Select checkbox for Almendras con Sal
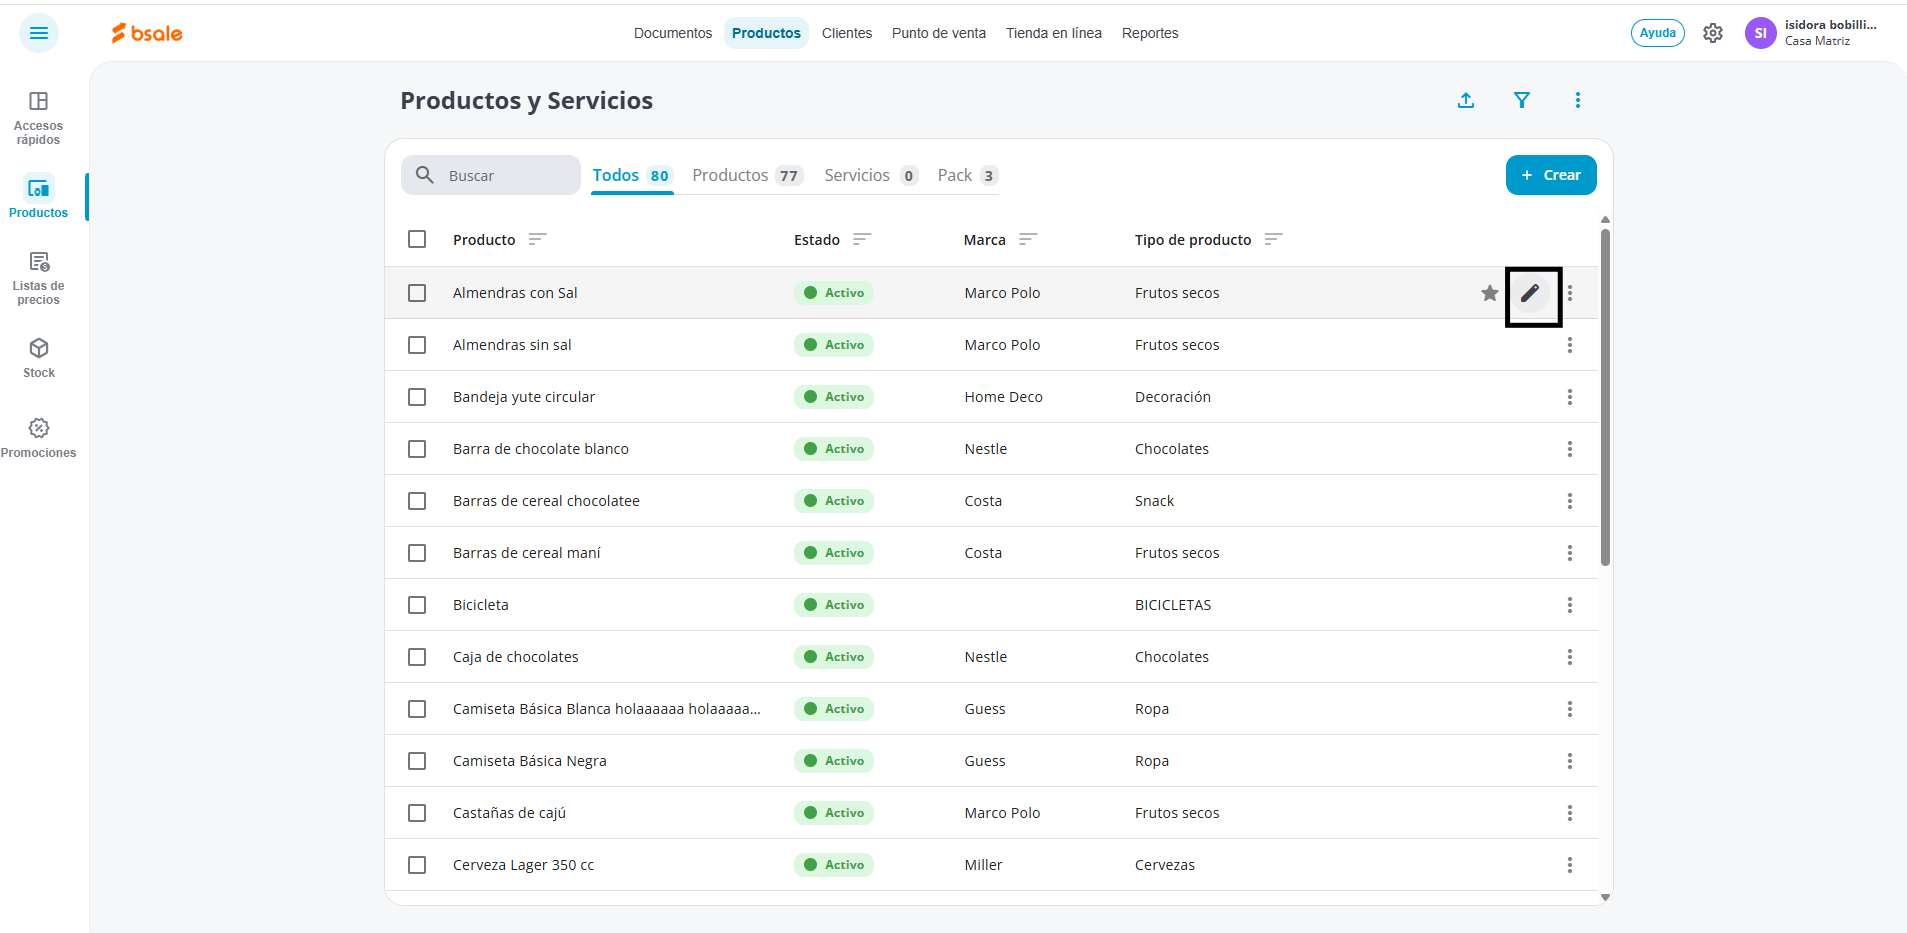Screen dimensions: 1907x933 [417, 293]
